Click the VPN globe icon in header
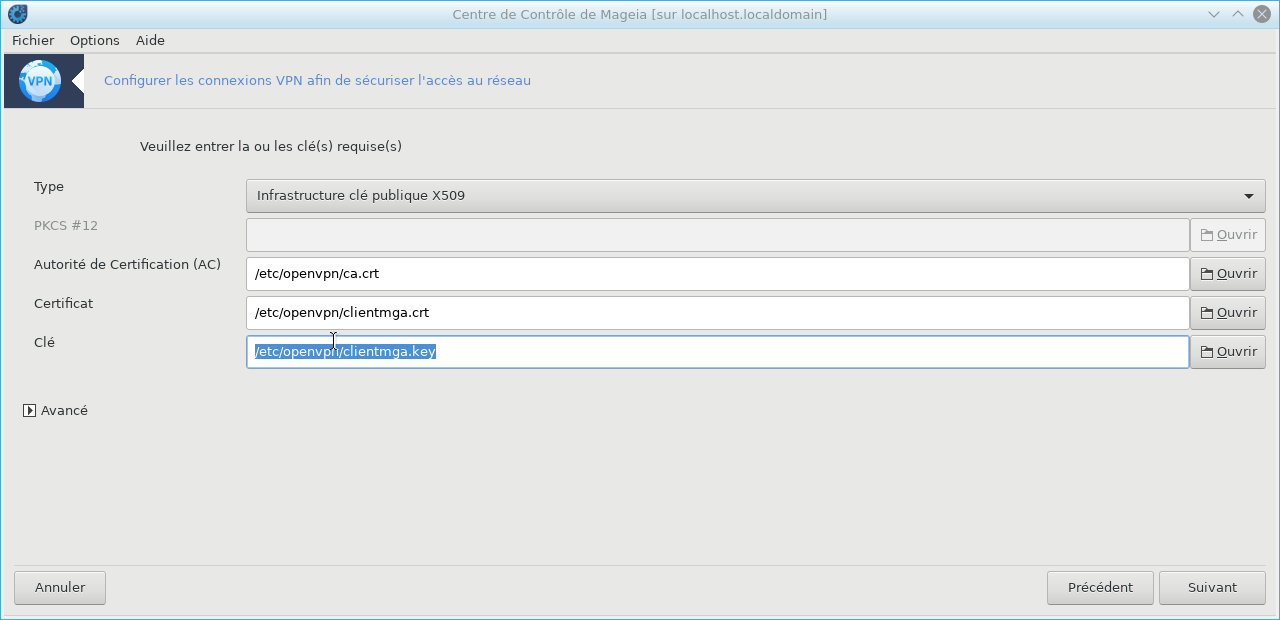 [40, 81]
